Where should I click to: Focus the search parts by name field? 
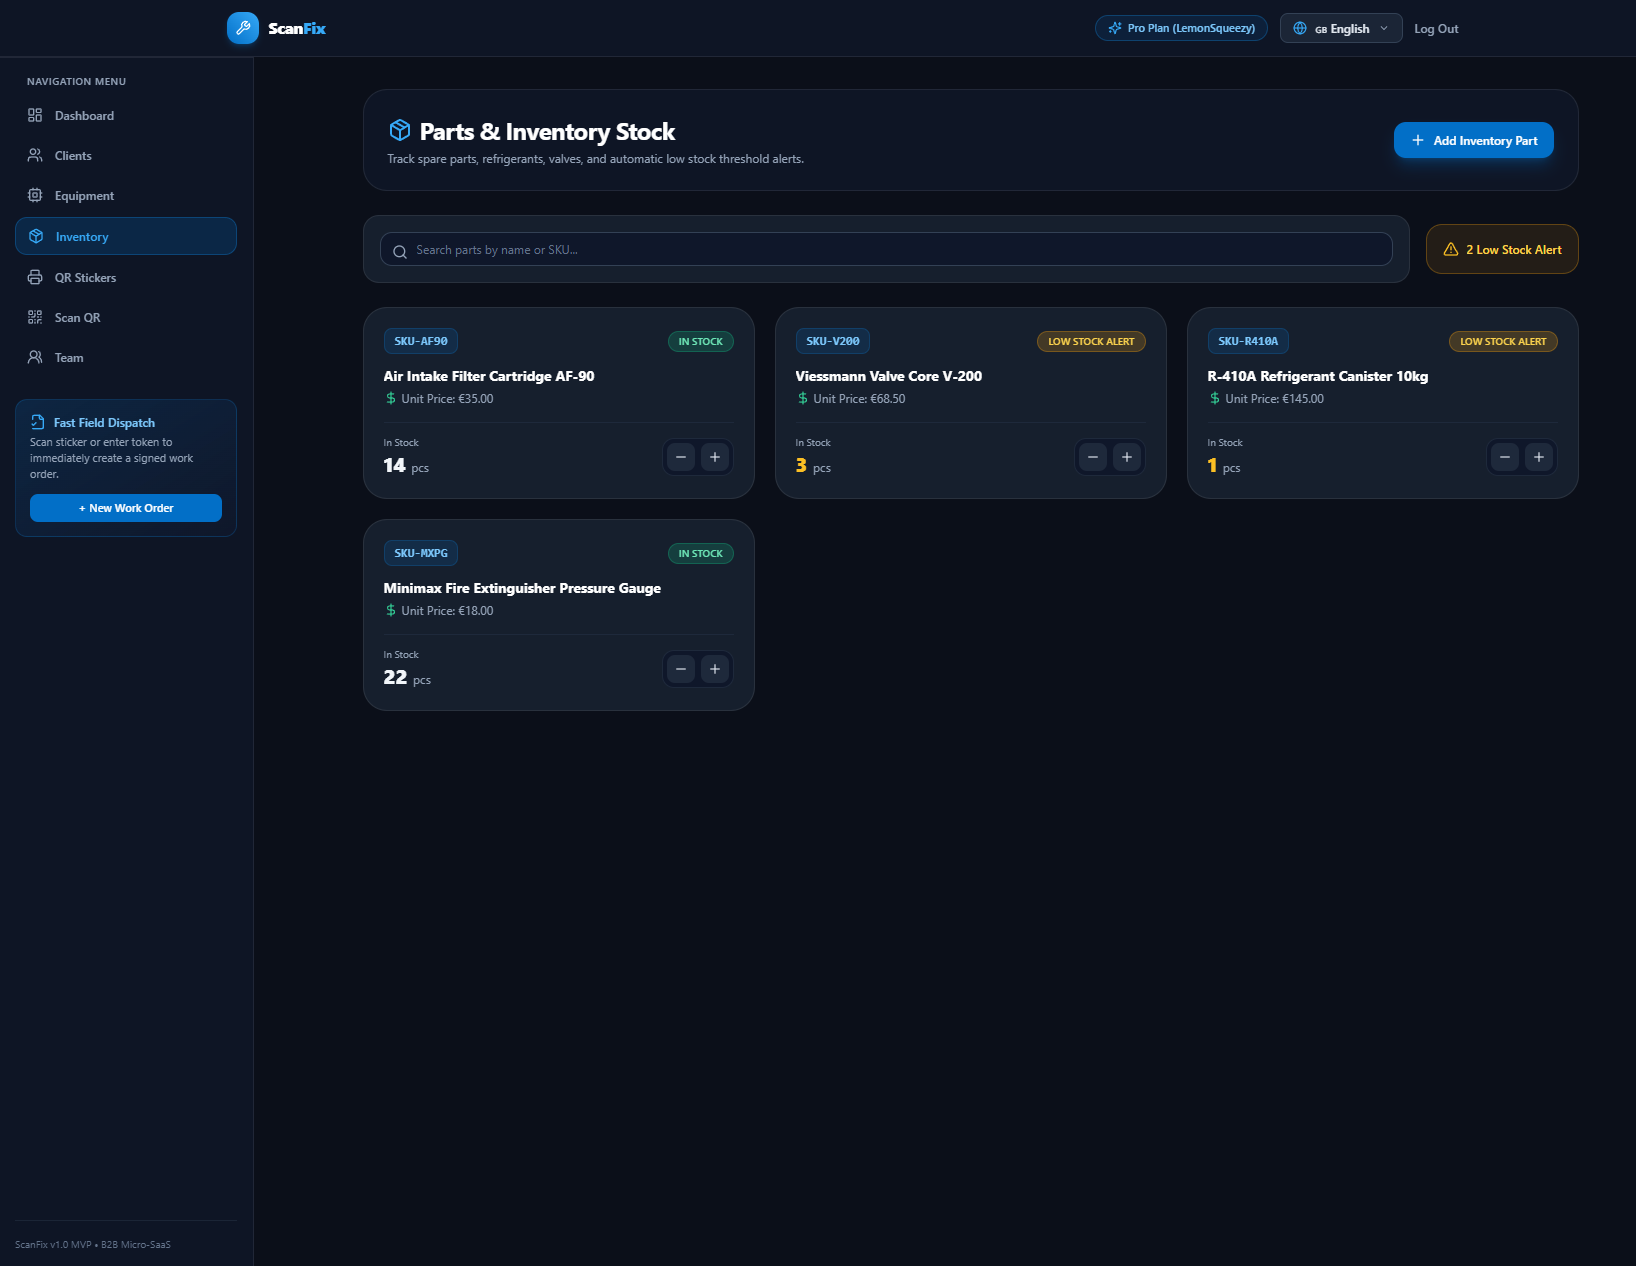886,249
